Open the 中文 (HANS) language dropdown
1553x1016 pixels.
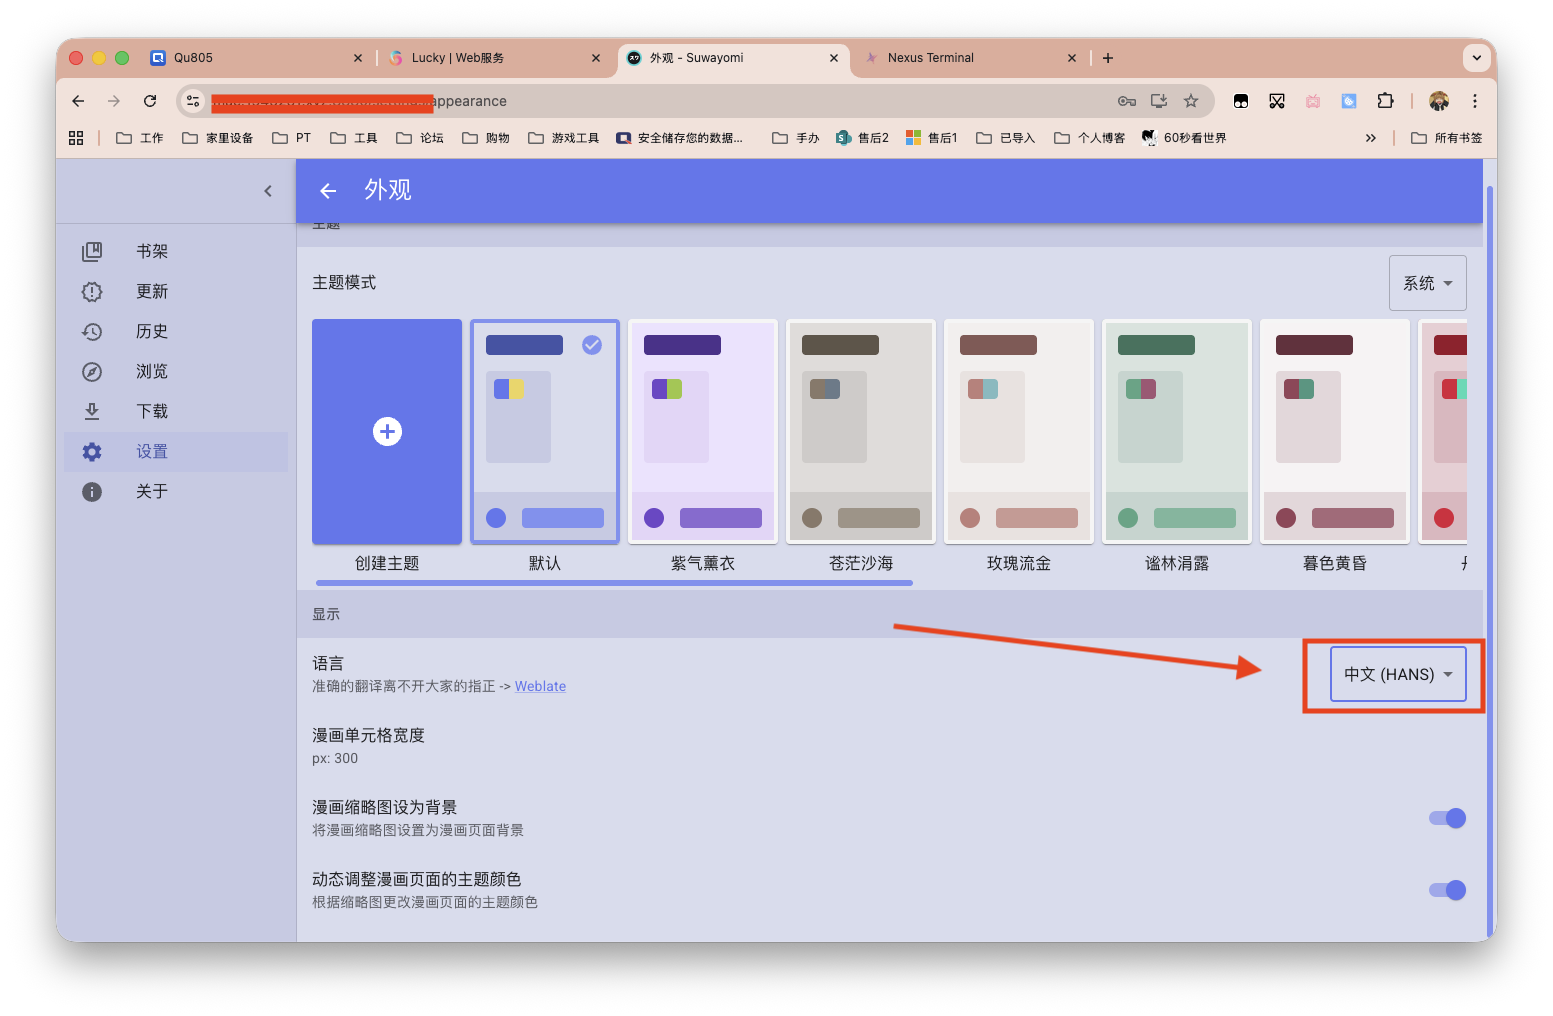(1396, 674)
